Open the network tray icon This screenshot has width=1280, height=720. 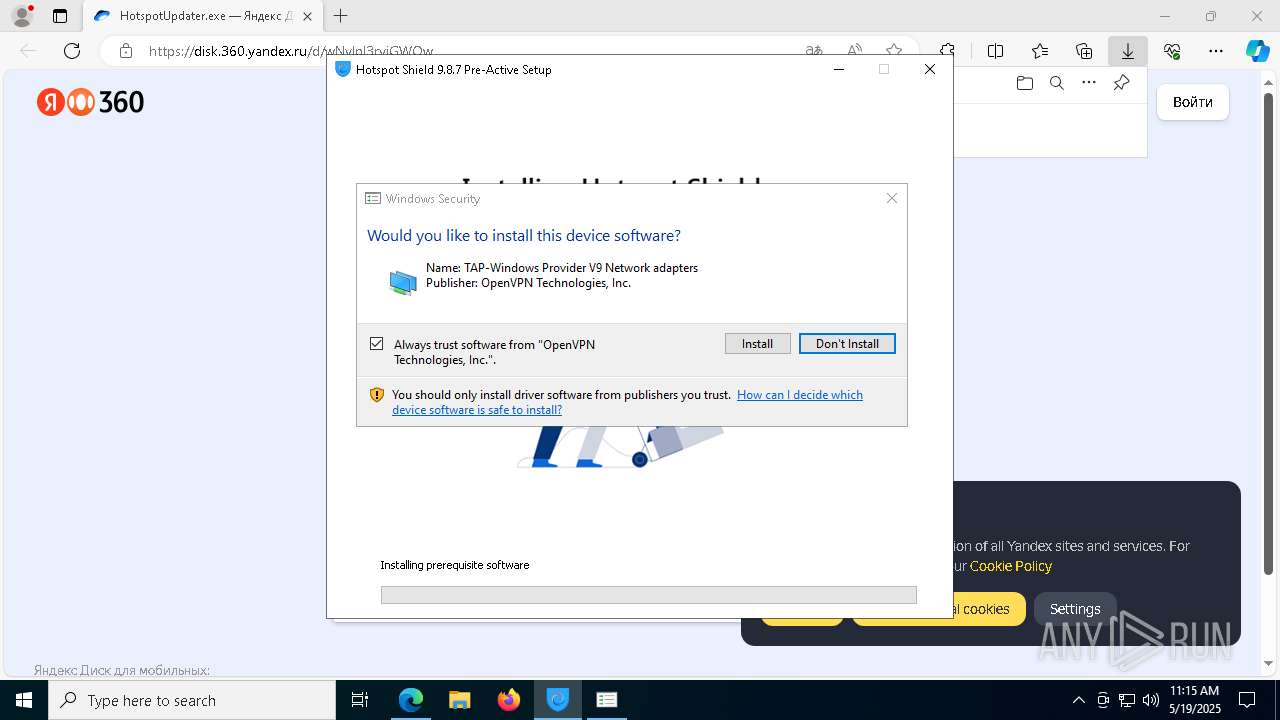pos(1127,700)
